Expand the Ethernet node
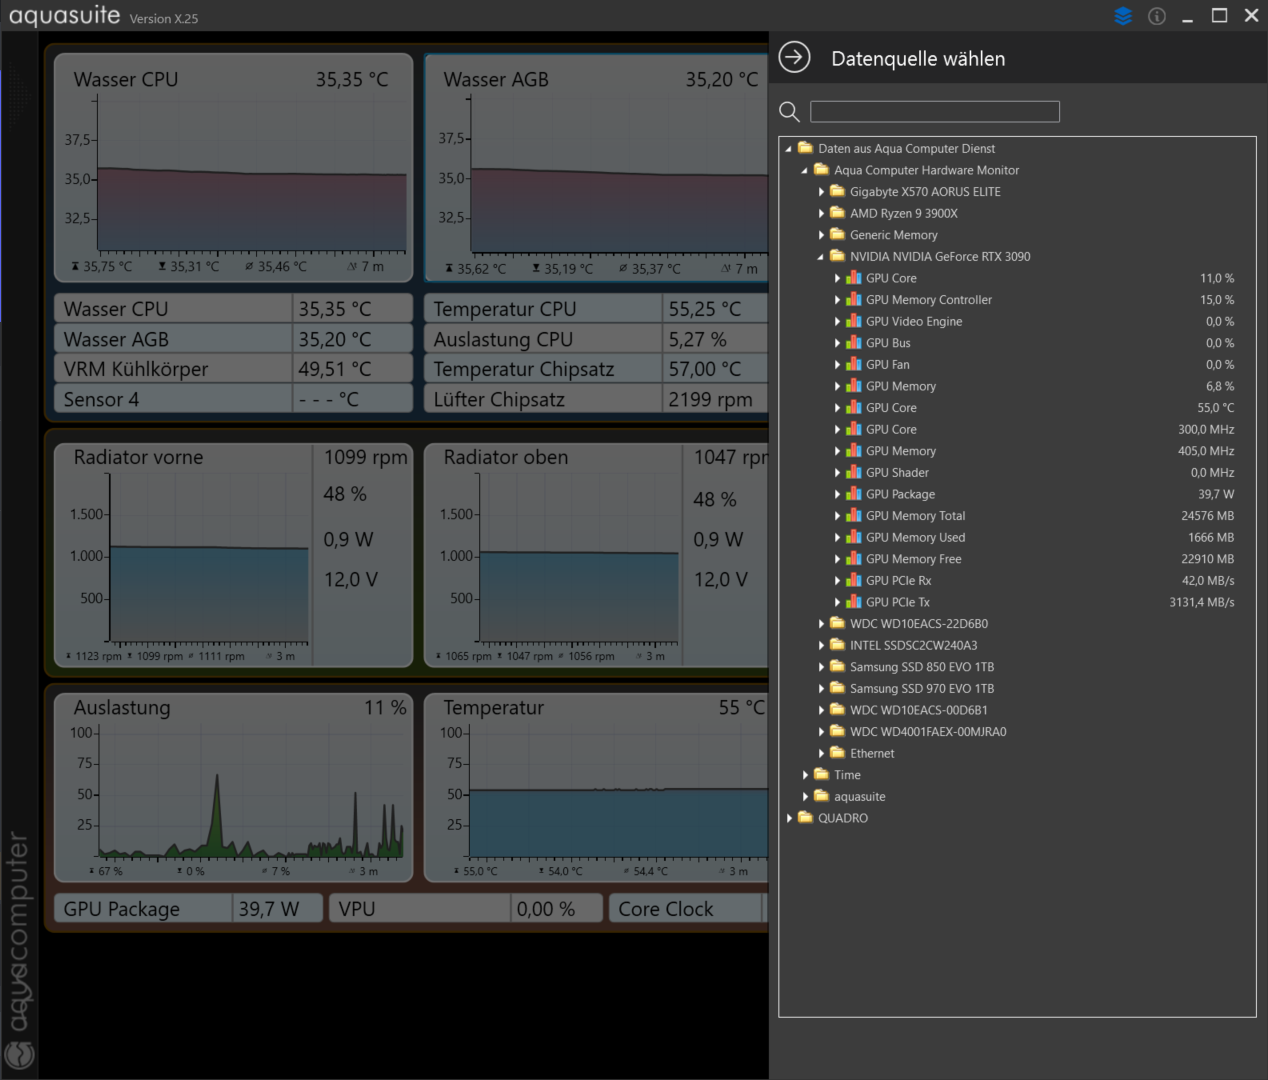Viewport: 1268px width, 1080px height. 821,753
